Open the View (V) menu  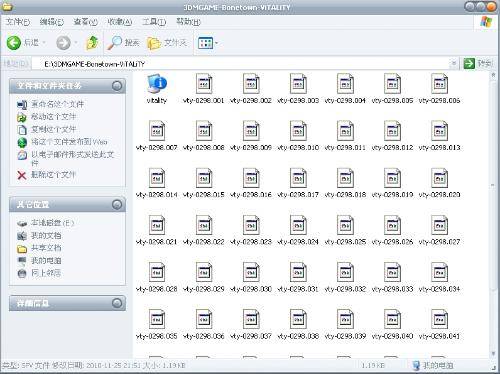85,22
